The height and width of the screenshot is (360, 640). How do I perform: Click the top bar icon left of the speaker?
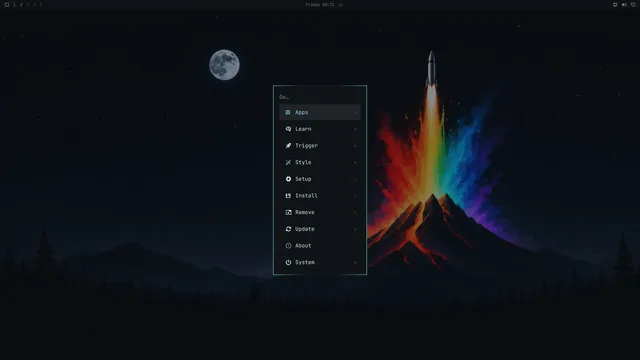point(615,4)
